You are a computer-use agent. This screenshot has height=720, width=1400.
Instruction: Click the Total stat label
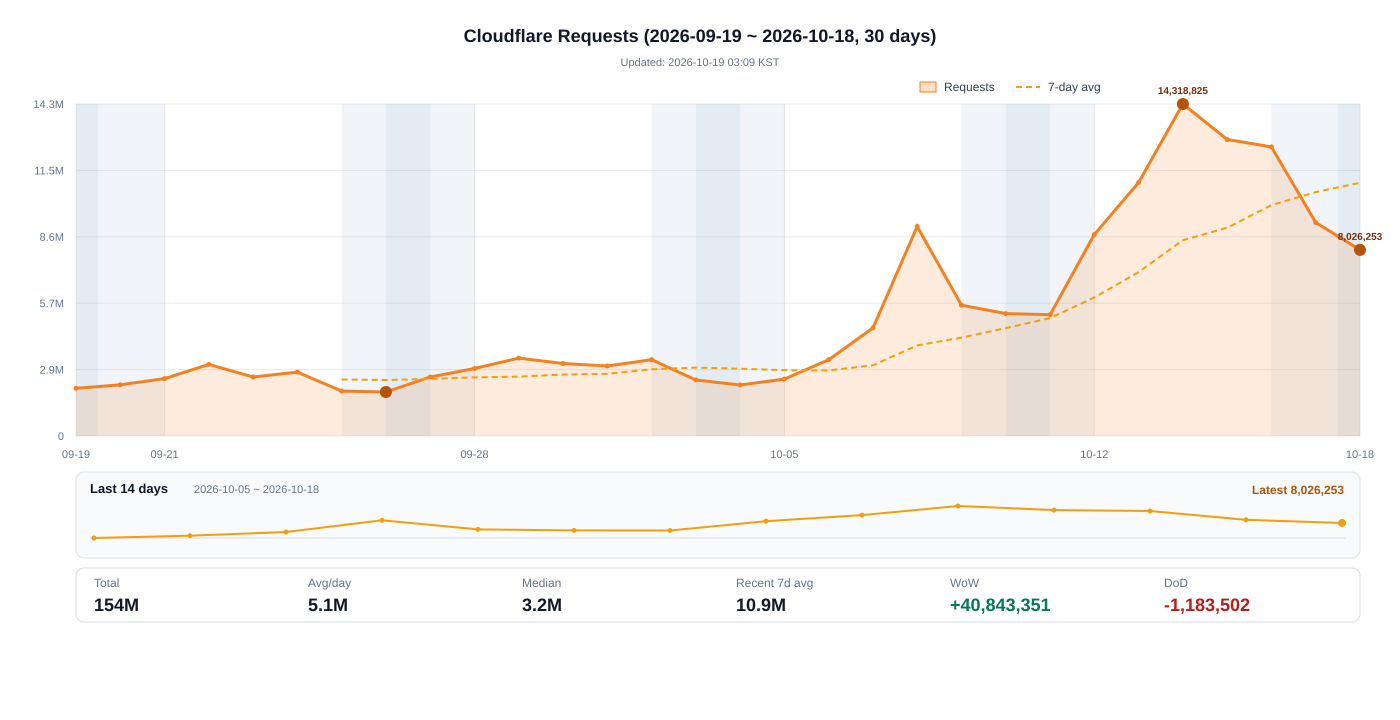[x=106, y=583]
